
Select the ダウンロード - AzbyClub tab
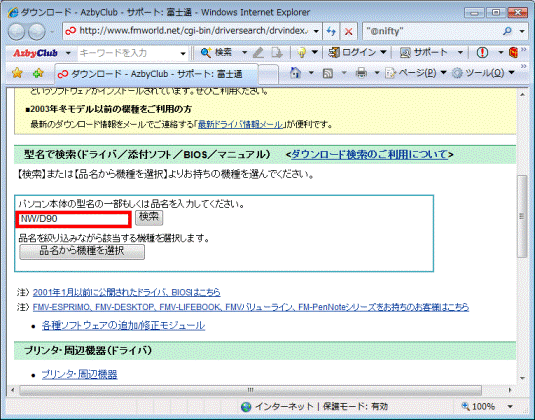coord(156,74)
